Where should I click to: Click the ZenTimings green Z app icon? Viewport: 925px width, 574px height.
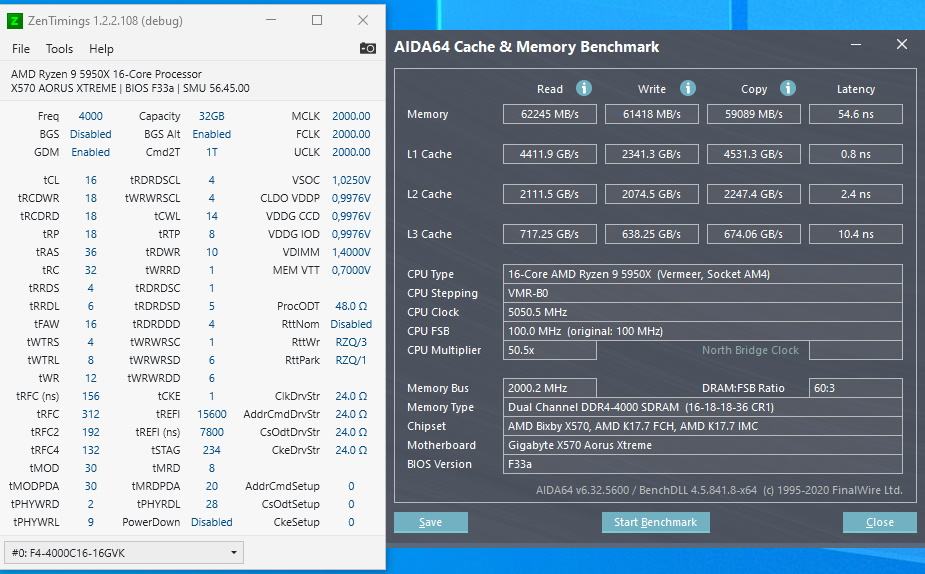(x=14, y=21)
